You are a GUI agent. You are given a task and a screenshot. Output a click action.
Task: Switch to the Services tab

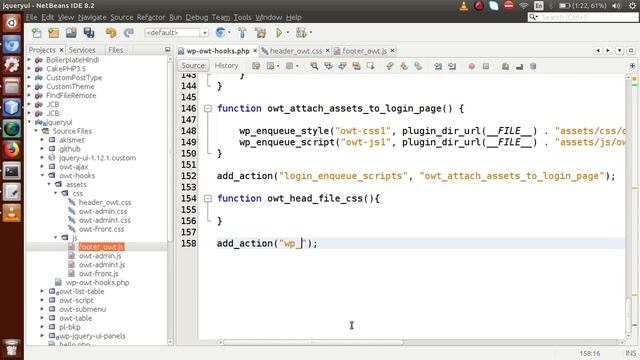point(82,50)
